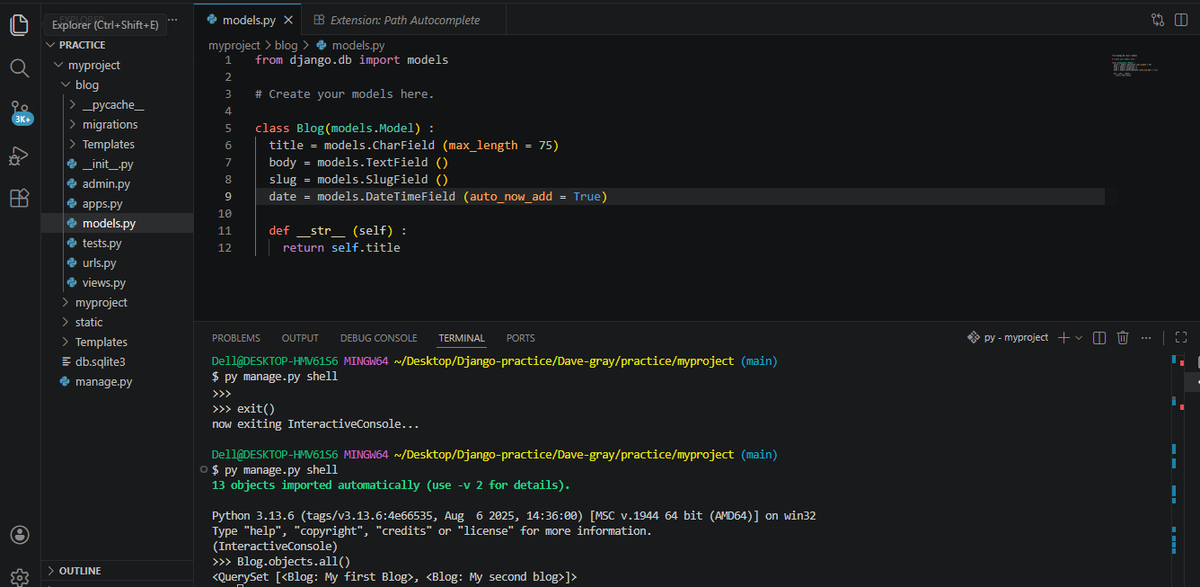The height and width of the screenshot is (587, 1200).
Task: Open the Search view in the activity bar
Action: pos(19,70)
